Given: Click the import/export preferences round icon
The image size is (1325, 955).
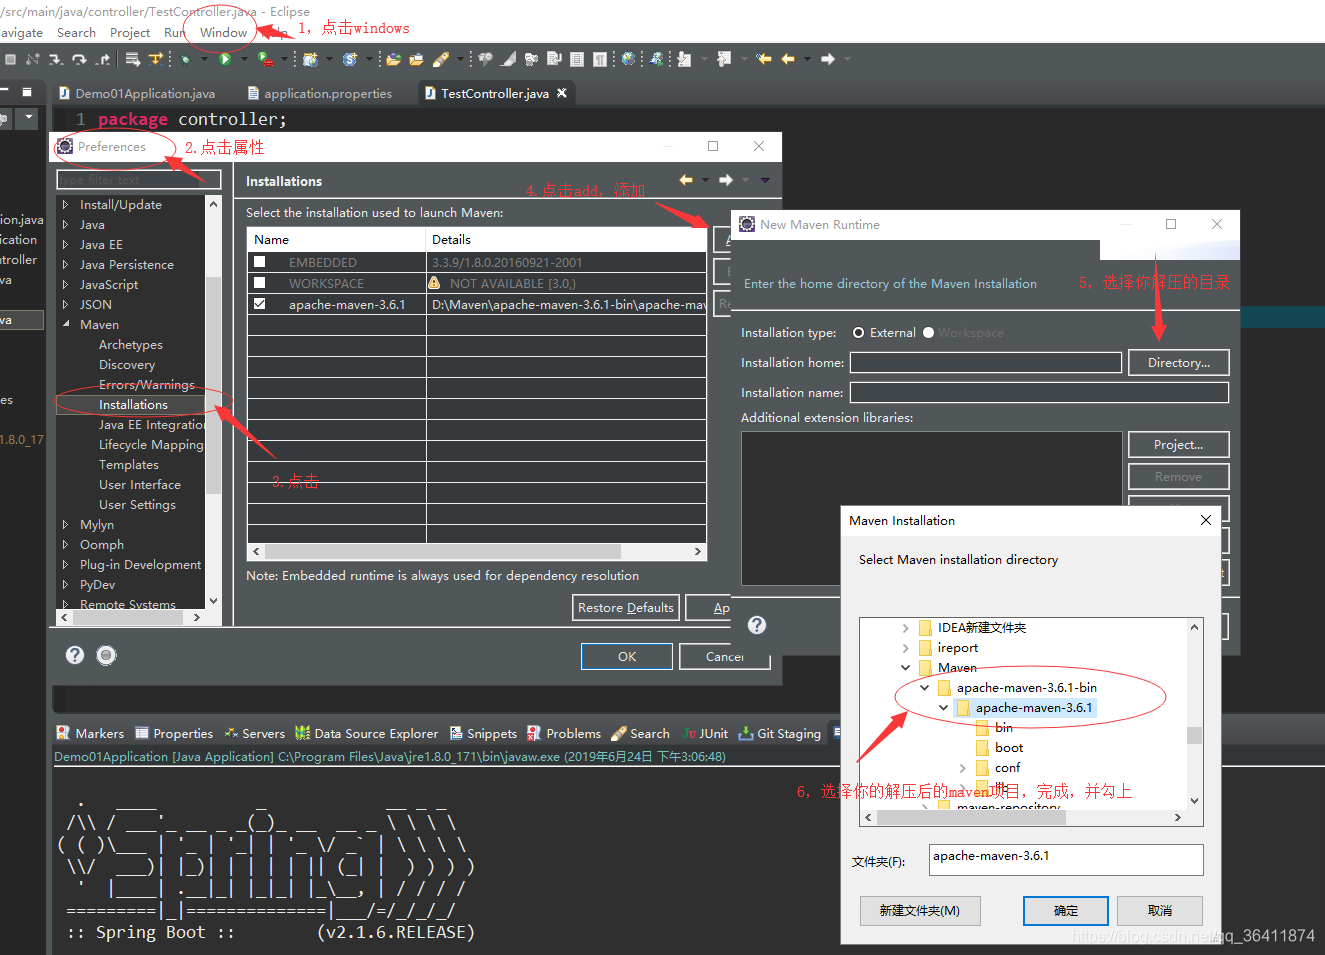Looking at the screenshot, I should pyautogui.click(x=106, y=655).
